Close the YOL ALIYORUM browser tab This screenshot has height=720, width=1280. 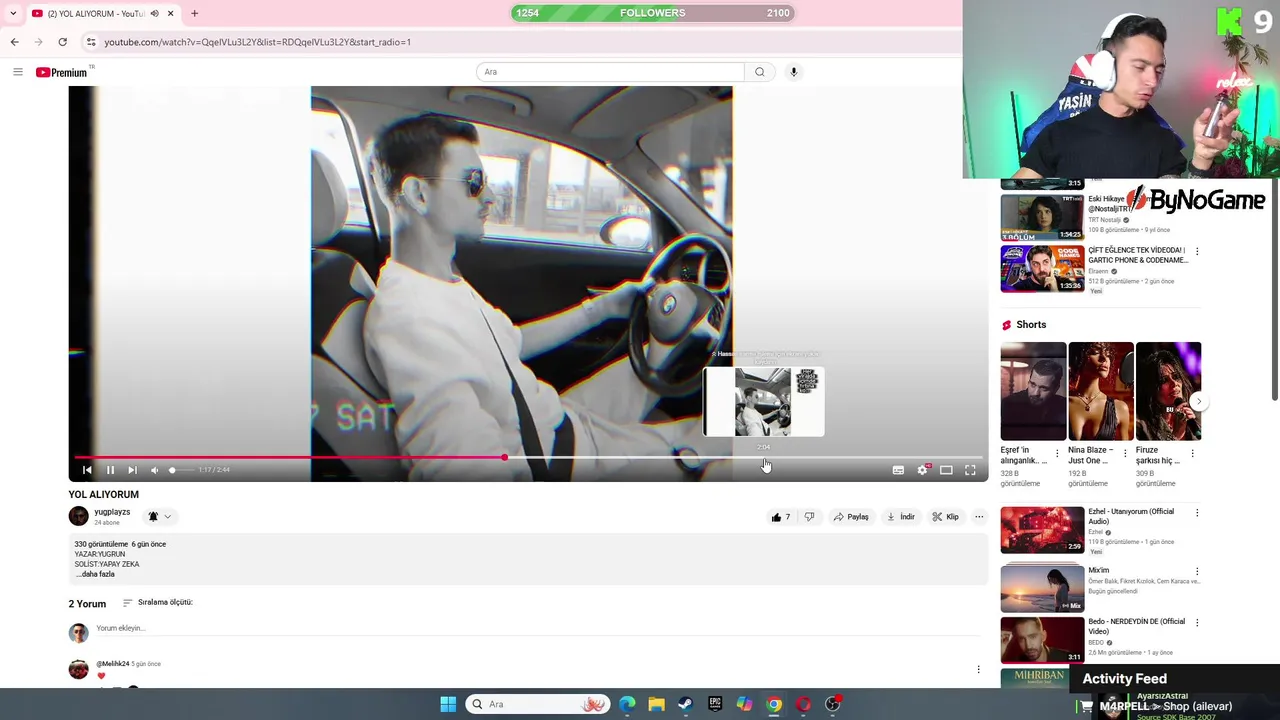click(170, 13)
